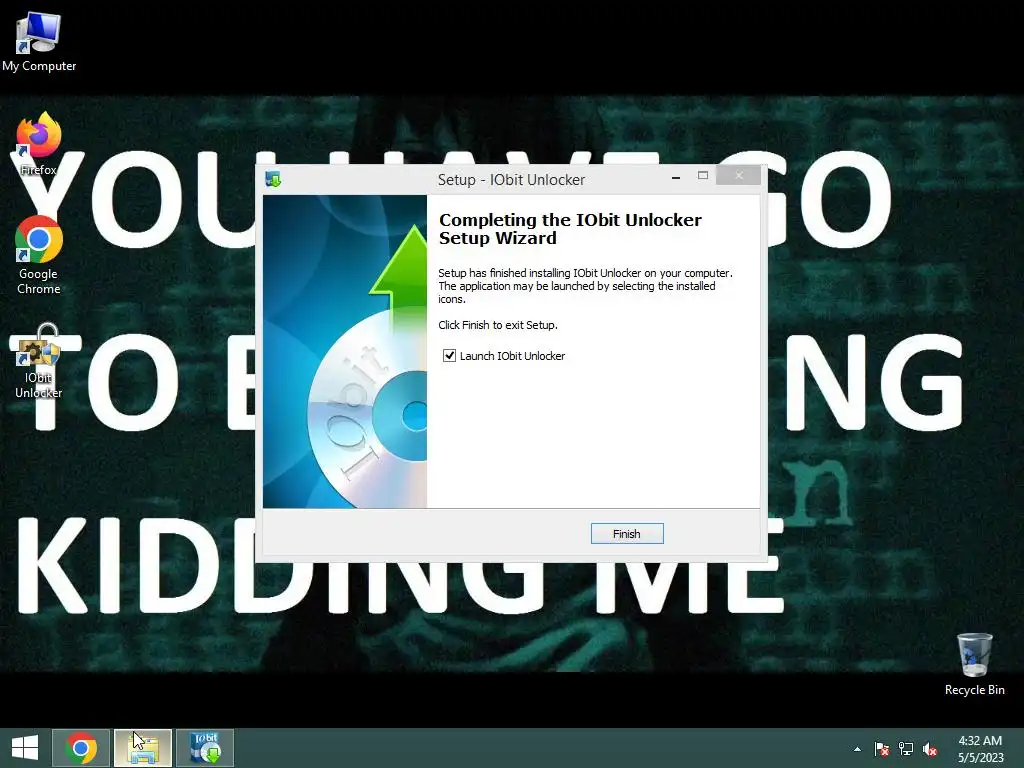Viewport: 1024px width, 768px height.
Task: Select the Recycle Bin icon
Action: point(974,664)
